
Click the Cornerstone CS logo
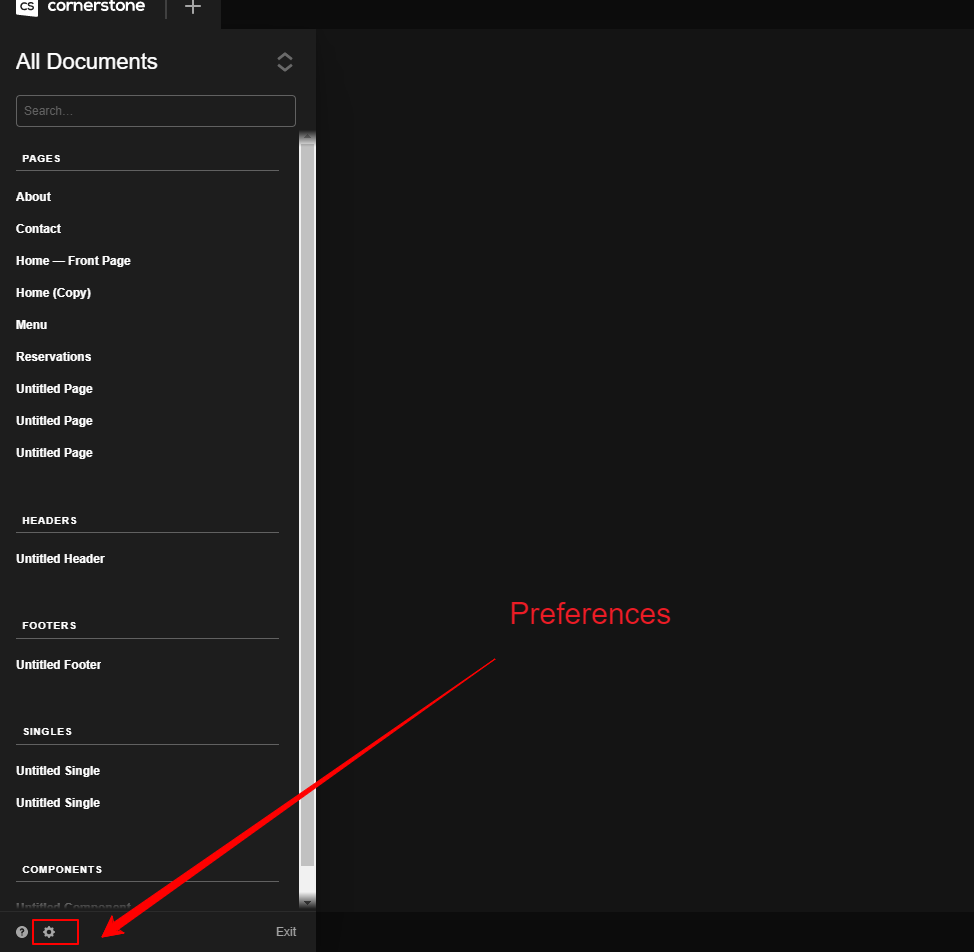point(28,8)
